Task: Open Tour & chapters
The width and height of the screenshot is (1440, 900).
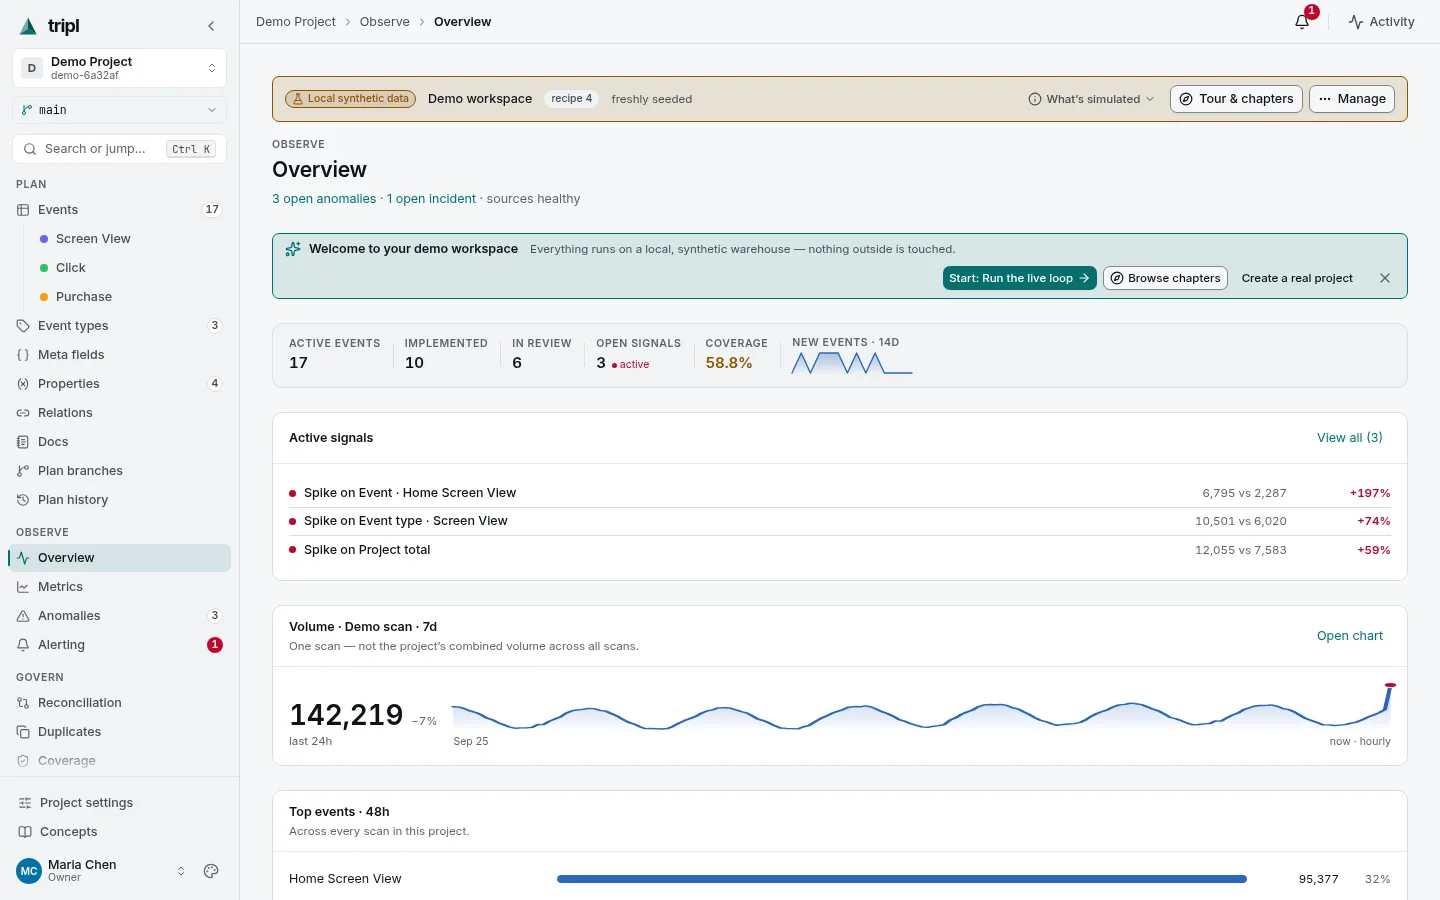Action: point(1236,99)
